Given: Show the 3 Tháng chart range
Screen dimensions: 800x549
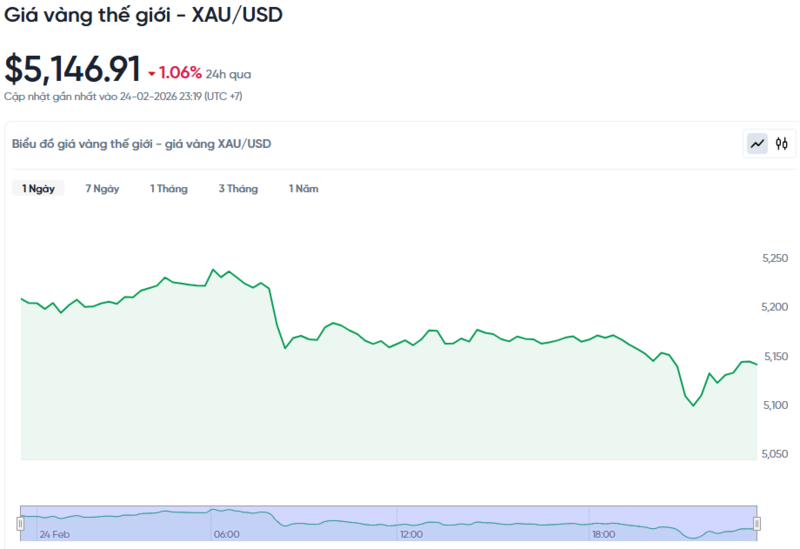Looking at the screenshot, I should pos(238,188).
